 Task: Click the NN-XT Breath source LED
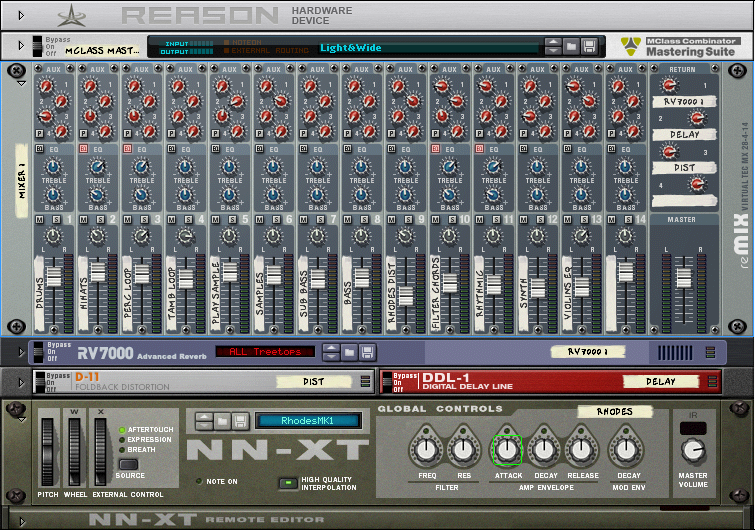pos(122,450)
